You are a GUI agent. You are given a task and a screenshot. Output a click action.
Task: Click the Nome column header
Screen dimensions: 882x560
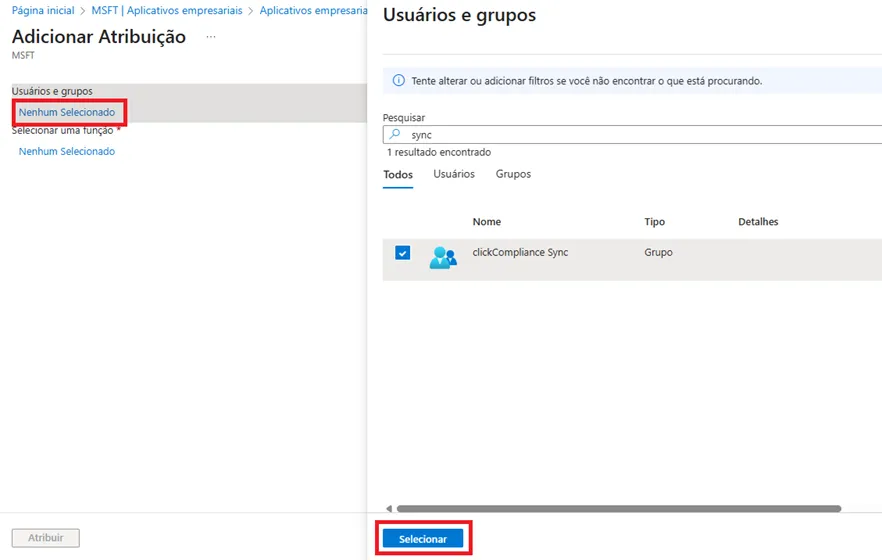tap(487, 222)
